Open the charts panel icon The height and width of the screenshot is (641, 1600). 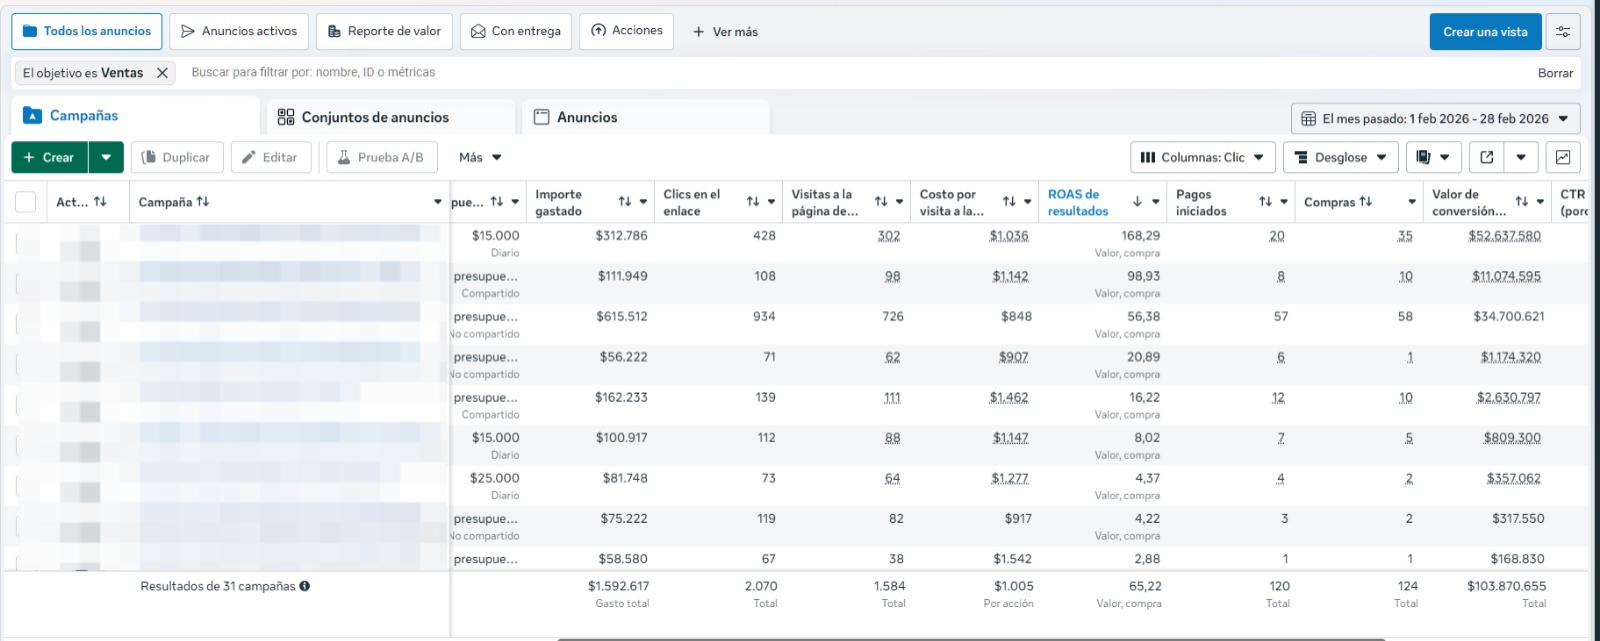point(1563,157)
